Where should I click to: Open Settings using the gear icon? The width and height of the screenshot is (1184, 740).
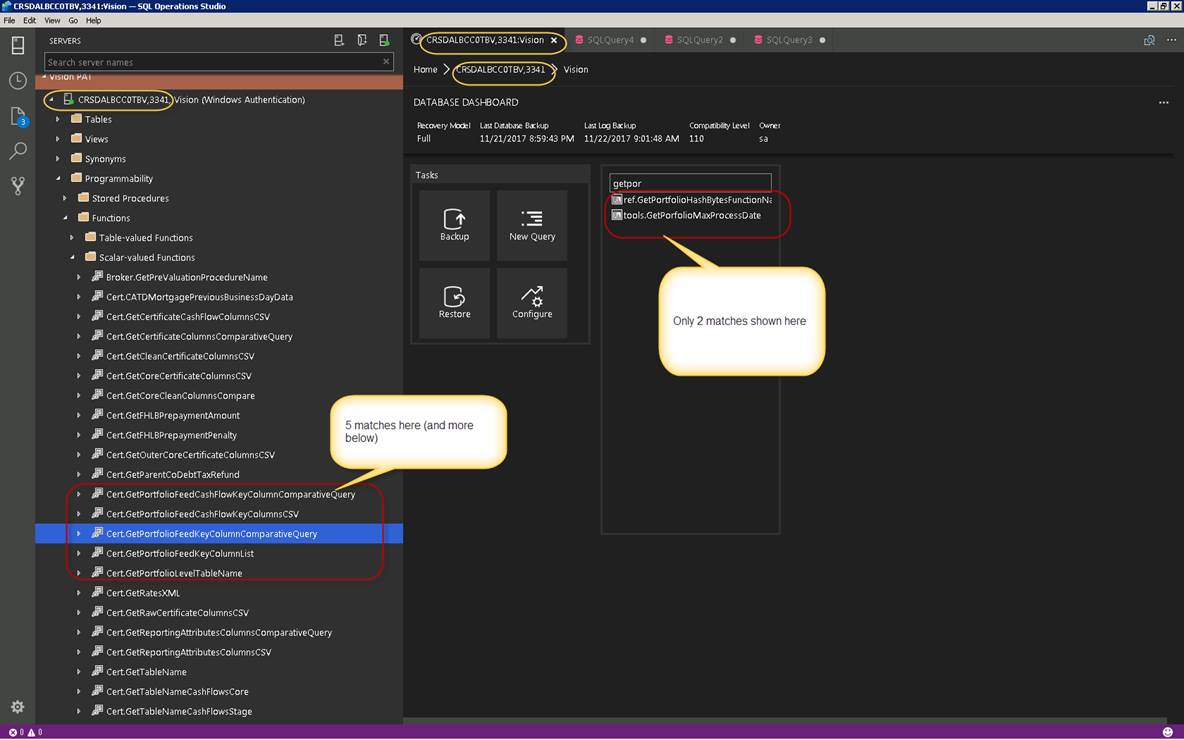[16, 705]
